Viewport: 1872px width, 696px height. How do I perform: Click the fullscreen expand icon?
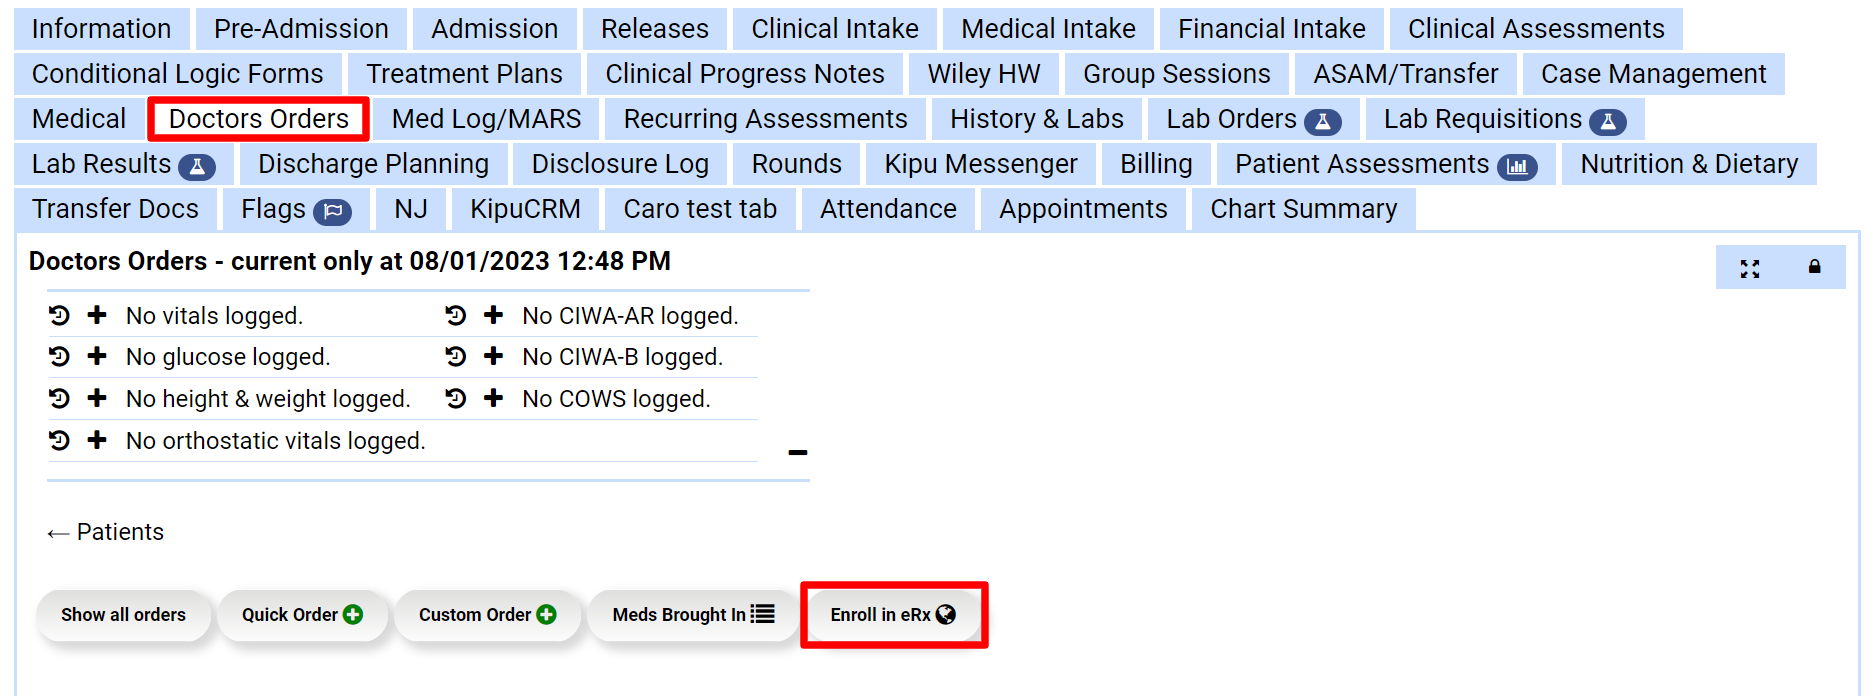[1749, 268]
